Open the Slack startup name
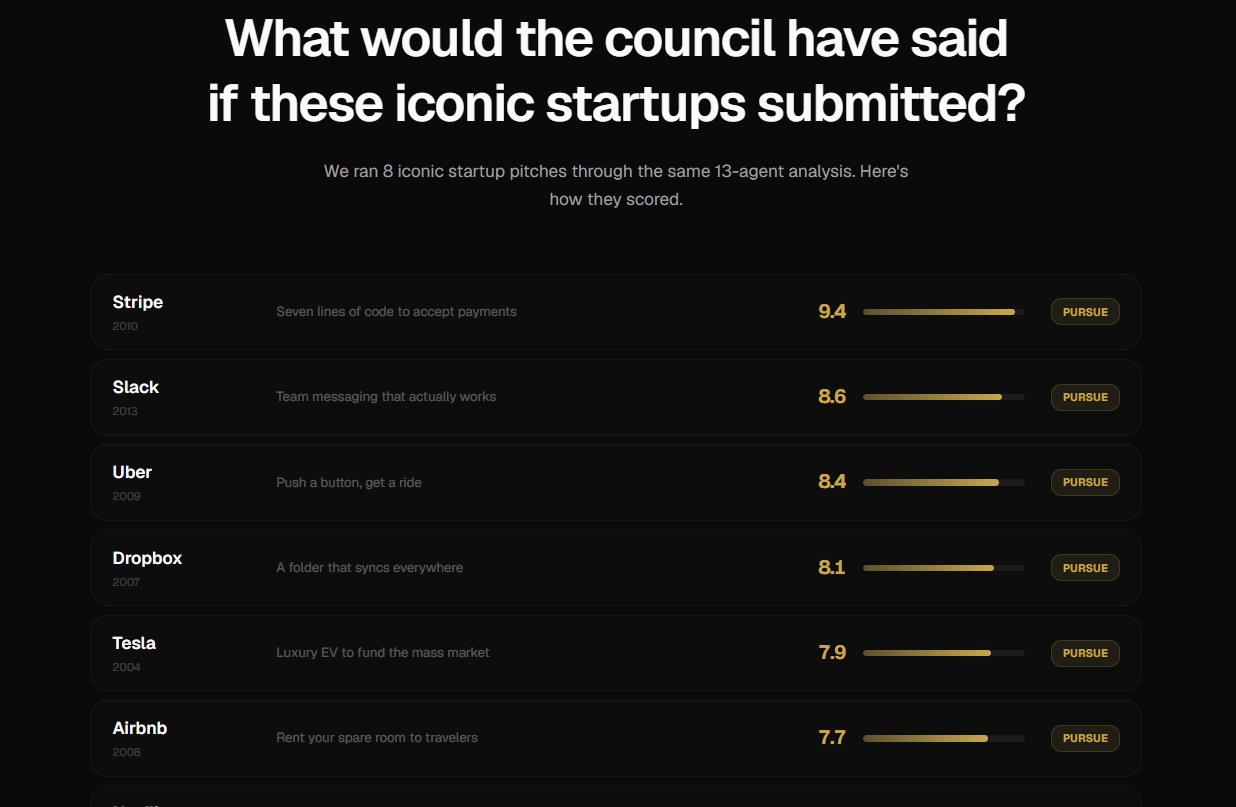1236x807 pixels. click(x=136, y=387)
